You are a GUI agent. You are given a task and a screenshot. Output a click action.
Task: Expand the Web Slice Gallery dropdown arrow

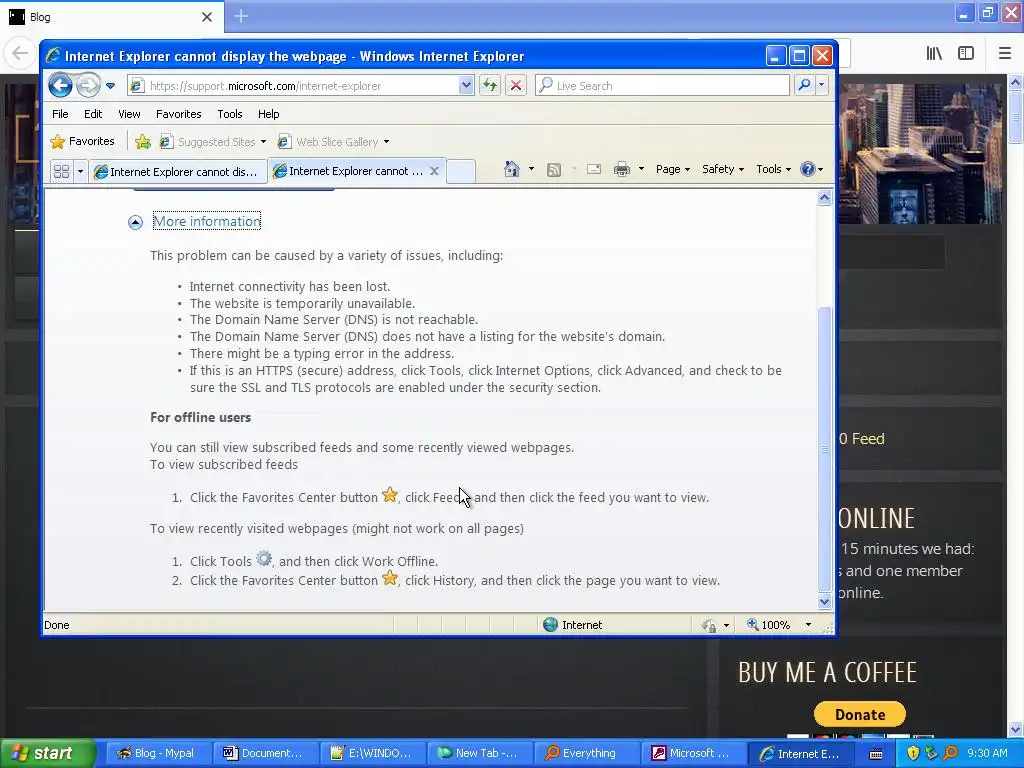tap(387, 142)
